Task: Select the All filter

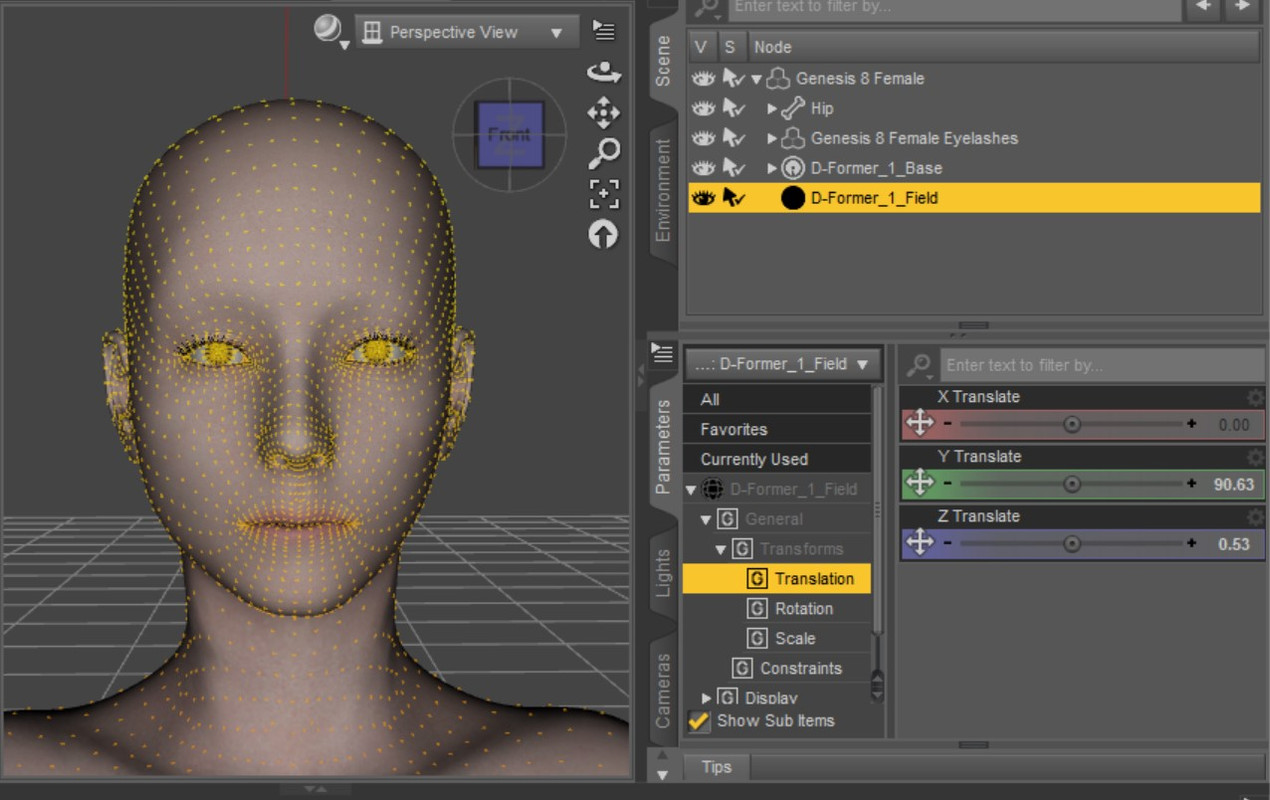Action: [x=777, y=399]
